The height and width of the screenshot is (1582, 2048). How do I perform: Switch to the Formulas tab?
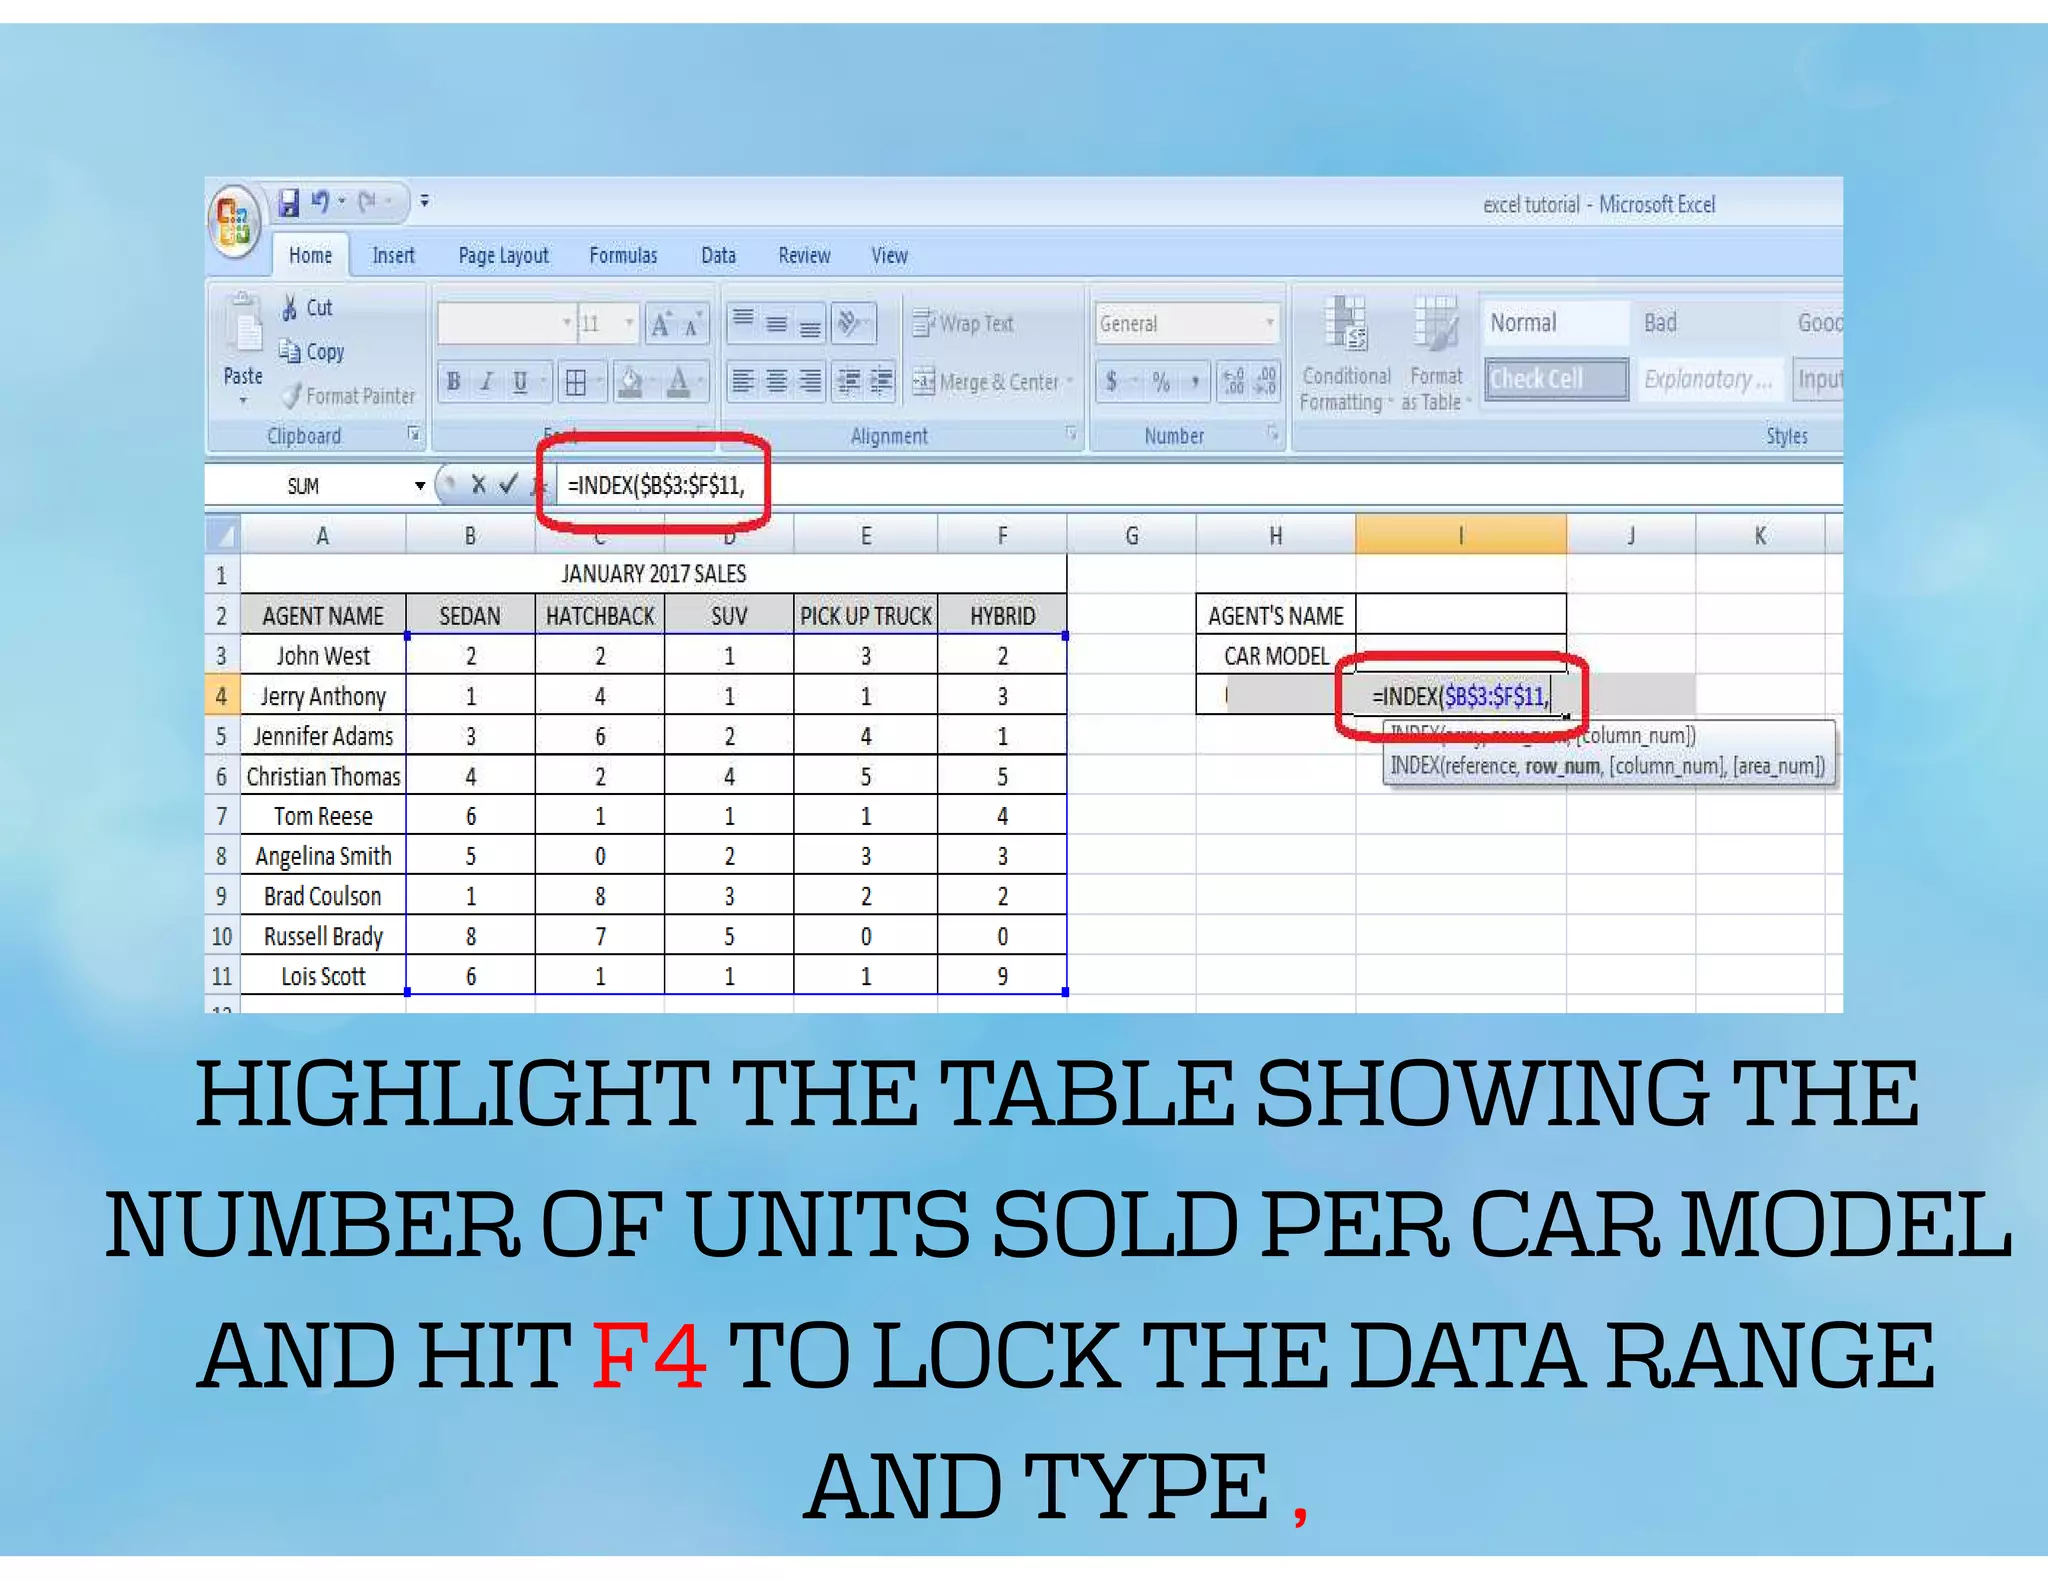pyautogui.click(x=623, y=256)
